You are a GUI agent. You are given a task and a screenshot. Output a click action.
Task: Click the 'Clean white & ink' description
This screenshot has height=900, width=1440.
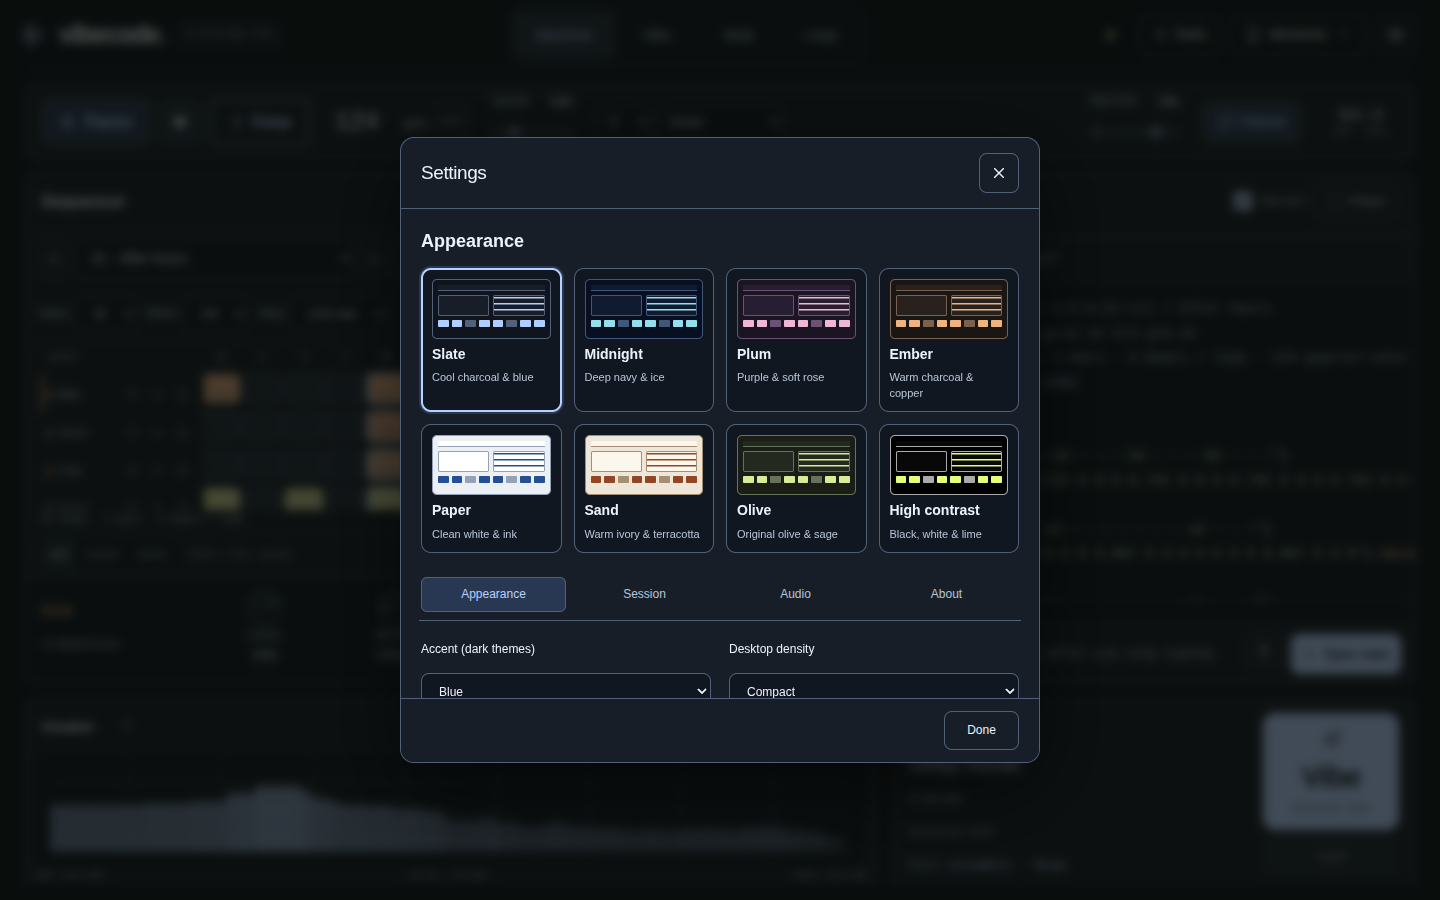click(475, 534)
